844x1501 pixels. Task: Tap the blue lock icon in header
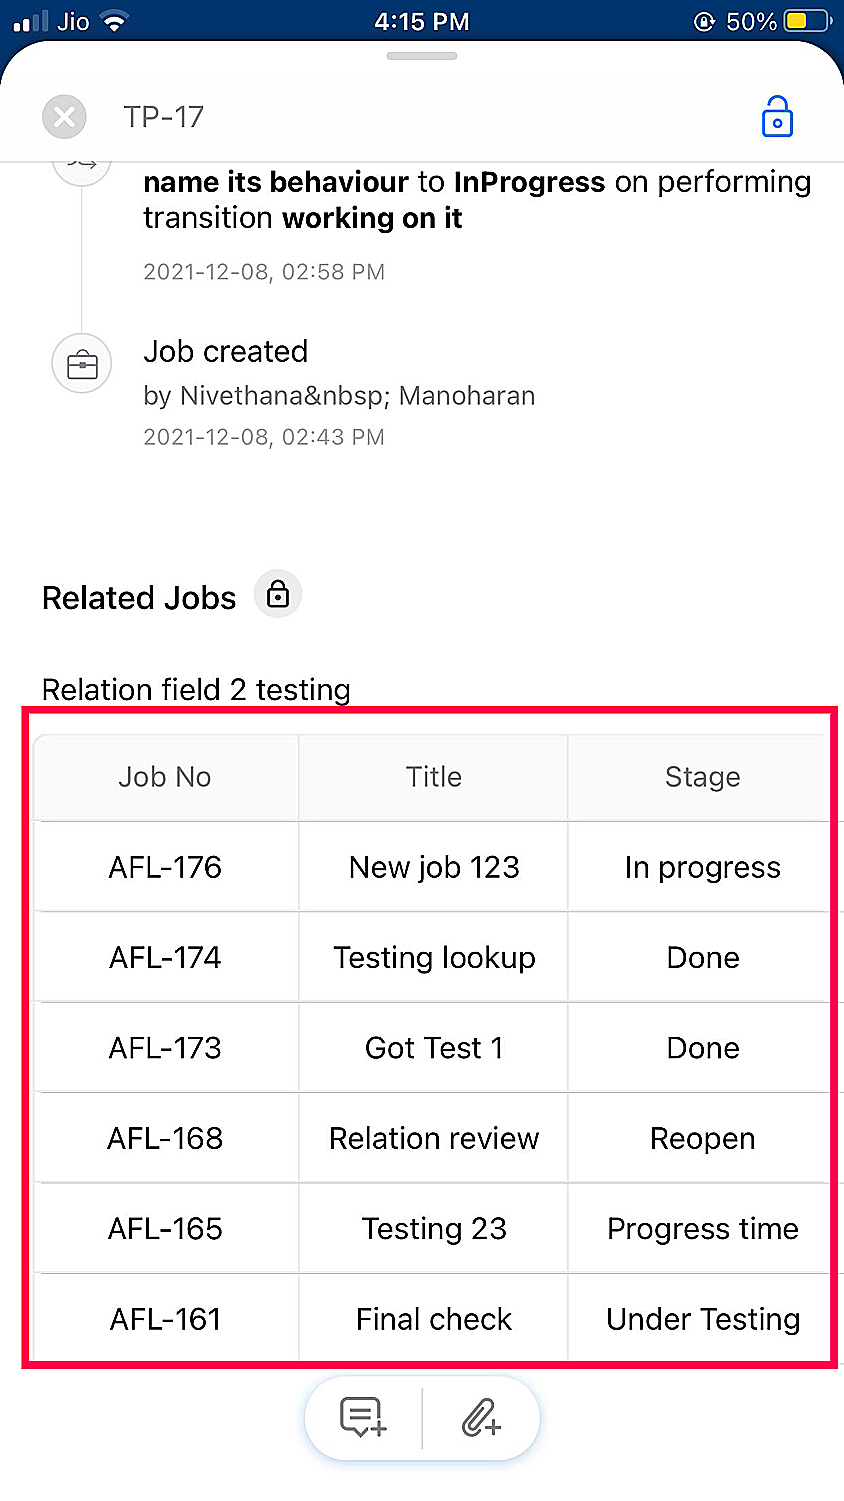[x=777, y=117]
